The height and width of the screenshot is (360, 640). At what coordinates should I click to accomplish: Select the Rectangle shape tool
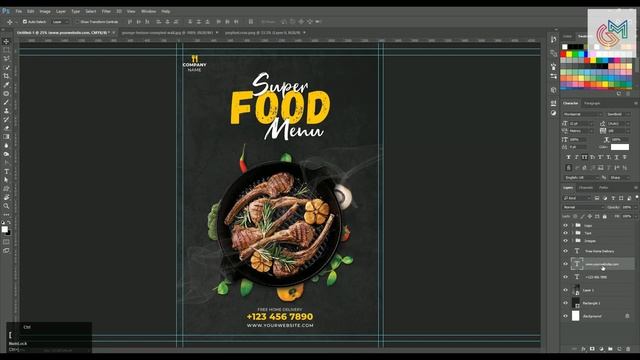pyautogui.click(x=6, y=189)
